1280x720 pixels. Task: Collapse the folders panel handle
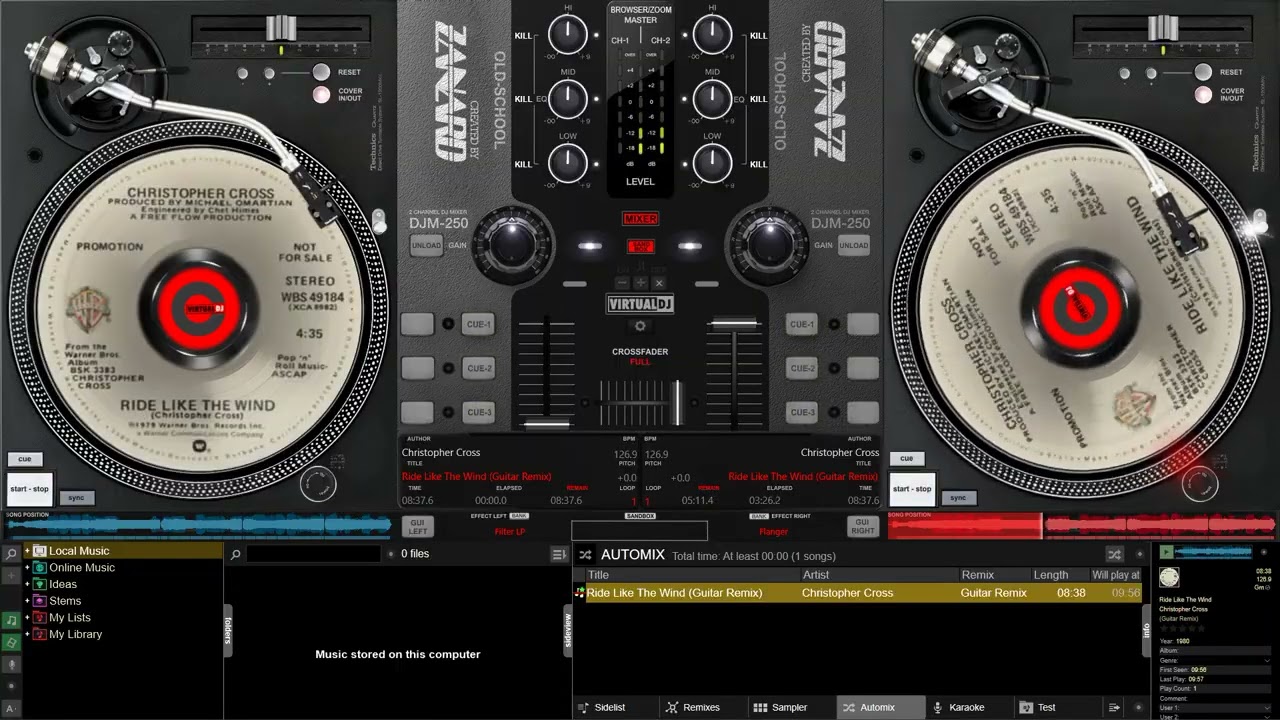(x=228, y=630)
